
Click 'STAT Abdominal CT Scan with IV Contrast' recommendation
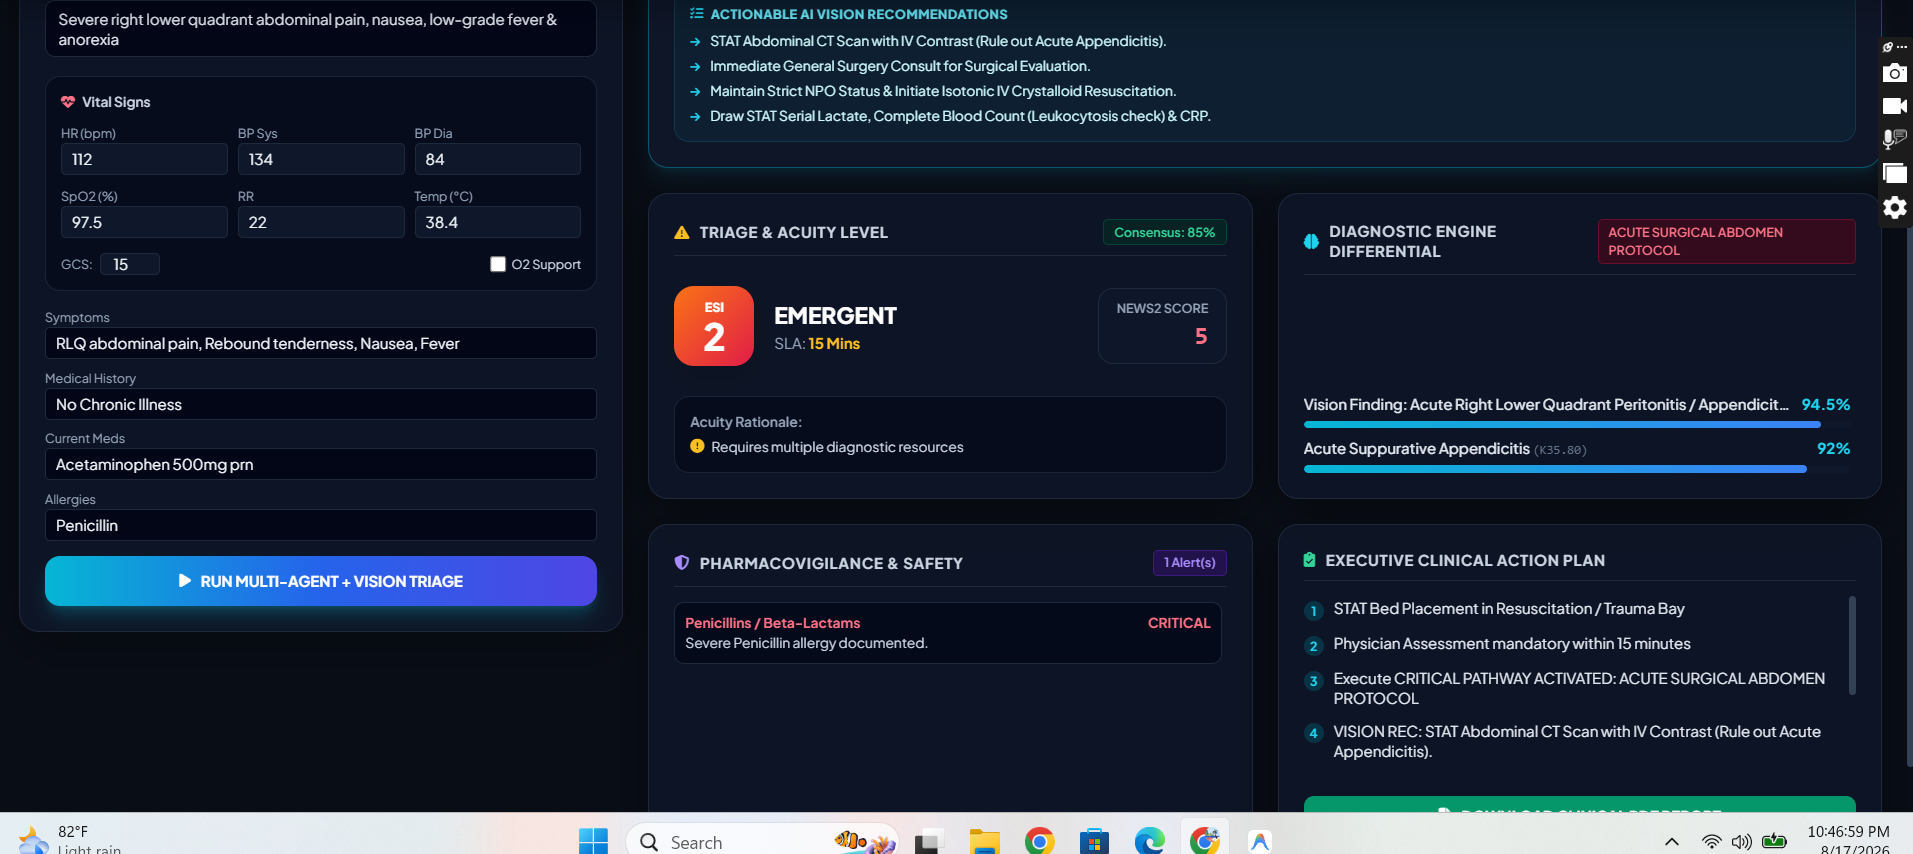click(x=938, y=41)
